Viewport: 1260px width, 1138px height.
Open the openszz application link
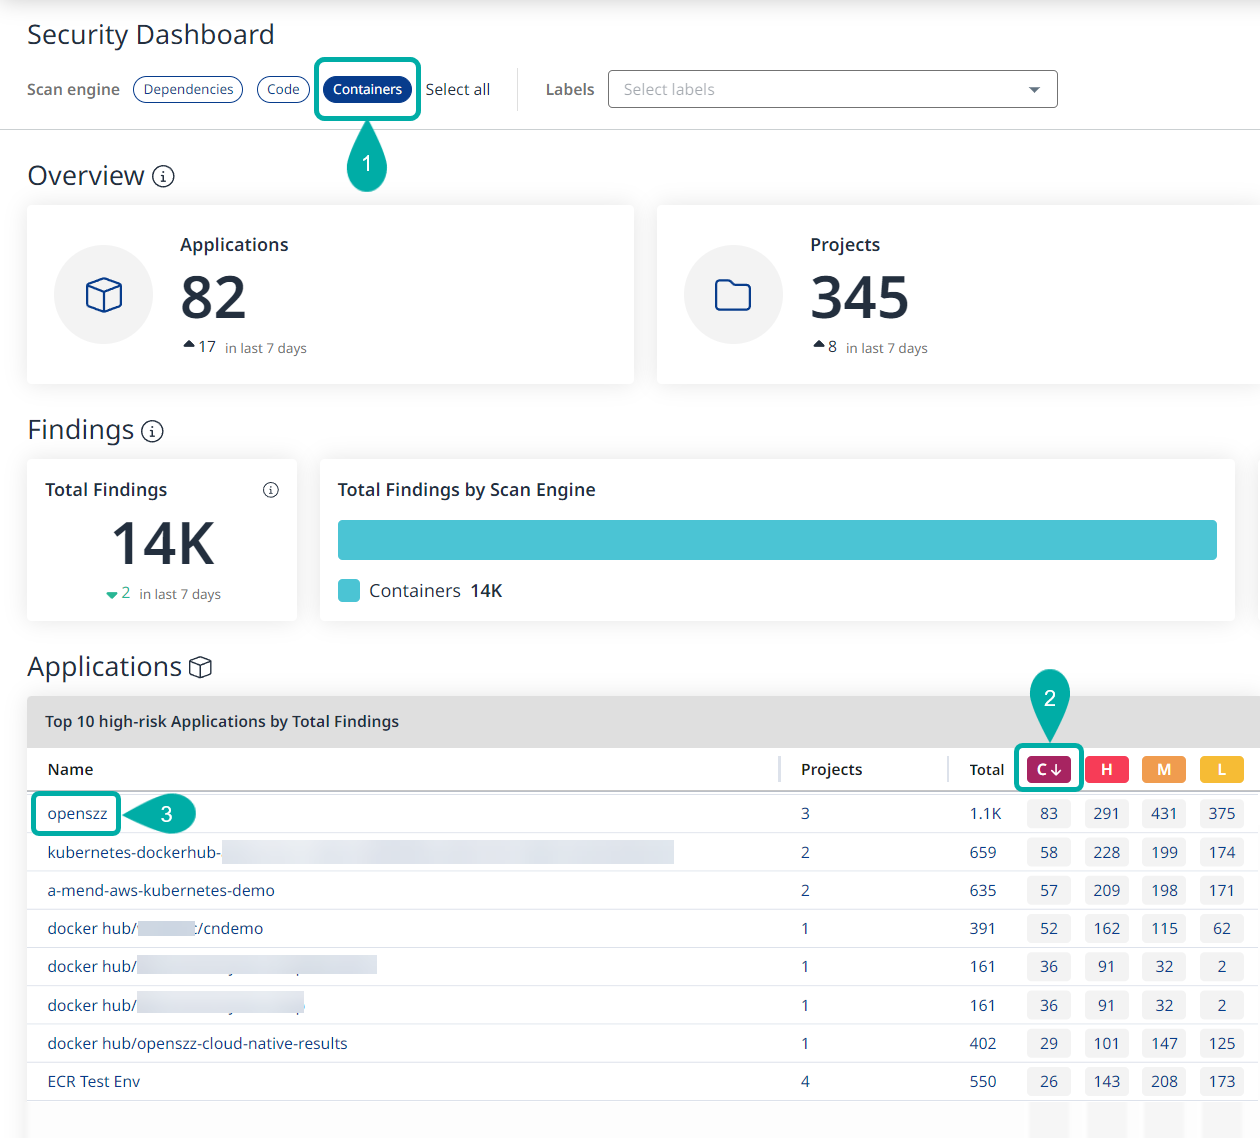coord(77,814)
